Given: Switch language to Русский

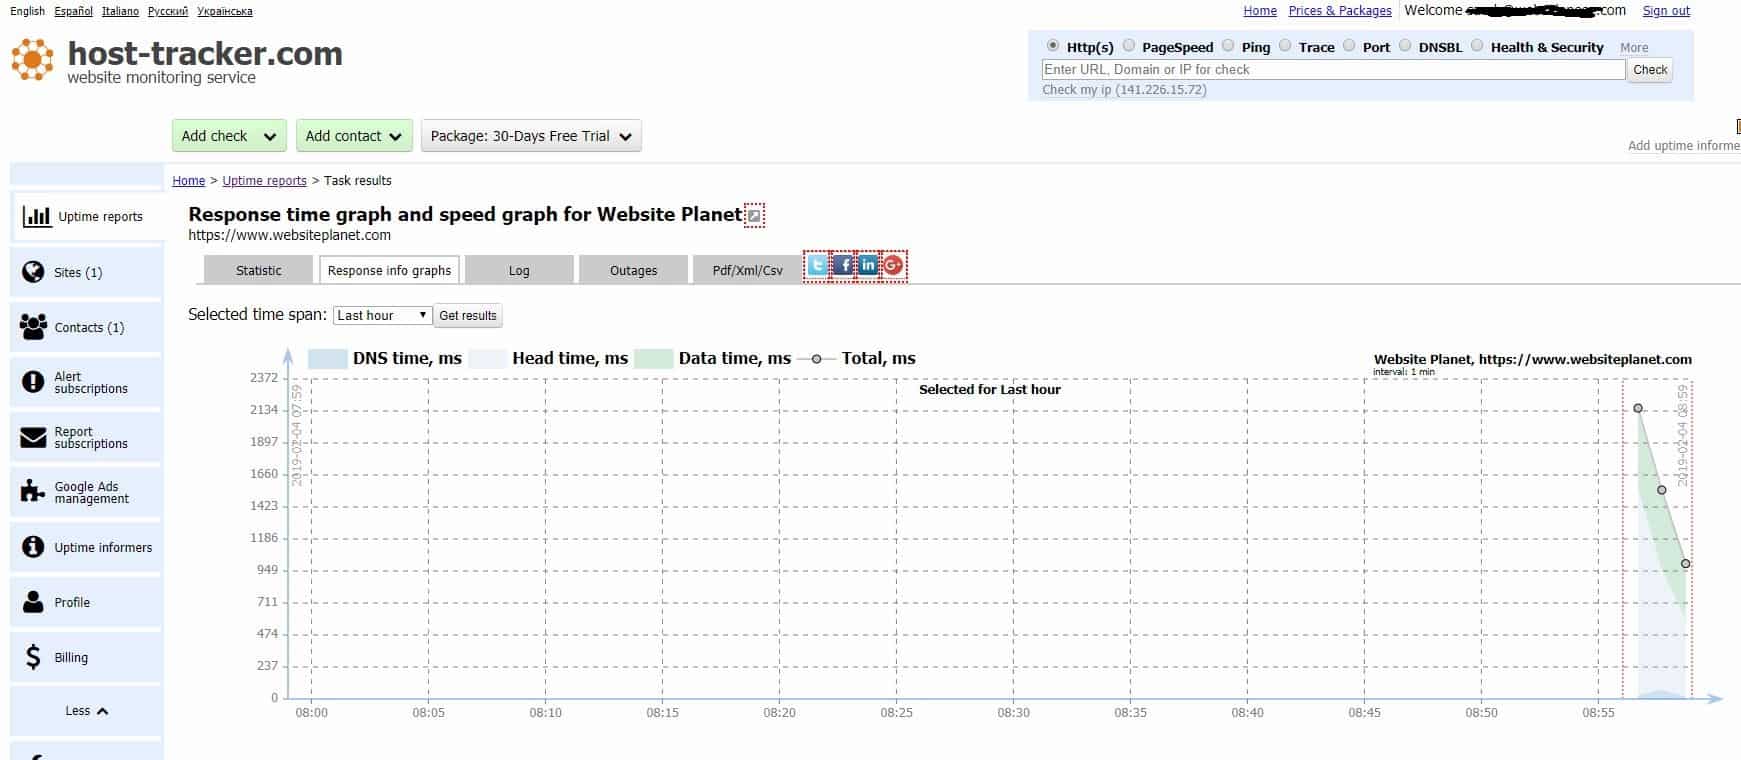Looking at the screenshot, I should [x=167, y=11].
